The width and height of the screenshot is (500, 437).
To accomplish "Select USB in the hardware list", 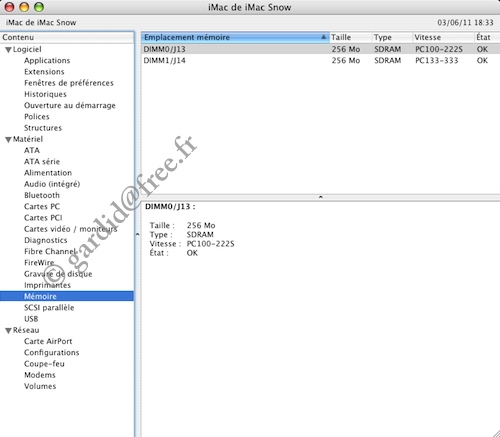I will (31, 319).
